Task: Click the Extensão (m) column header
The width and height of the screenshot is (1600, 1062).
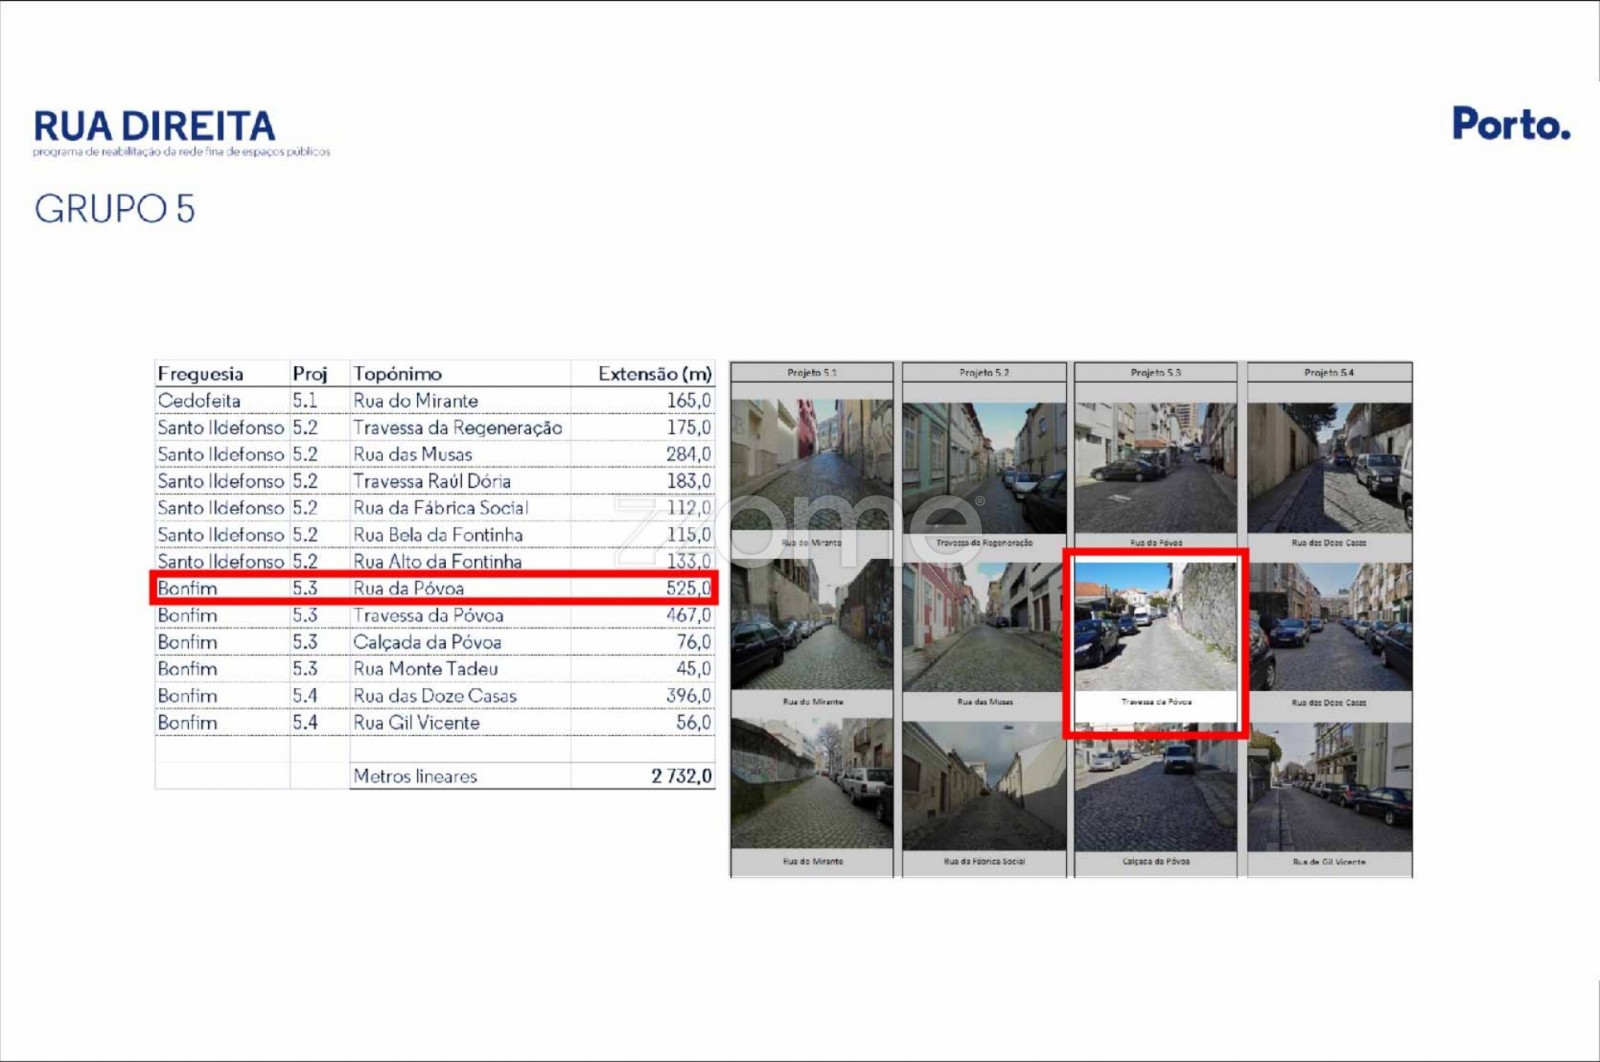Action: point(654,374)
